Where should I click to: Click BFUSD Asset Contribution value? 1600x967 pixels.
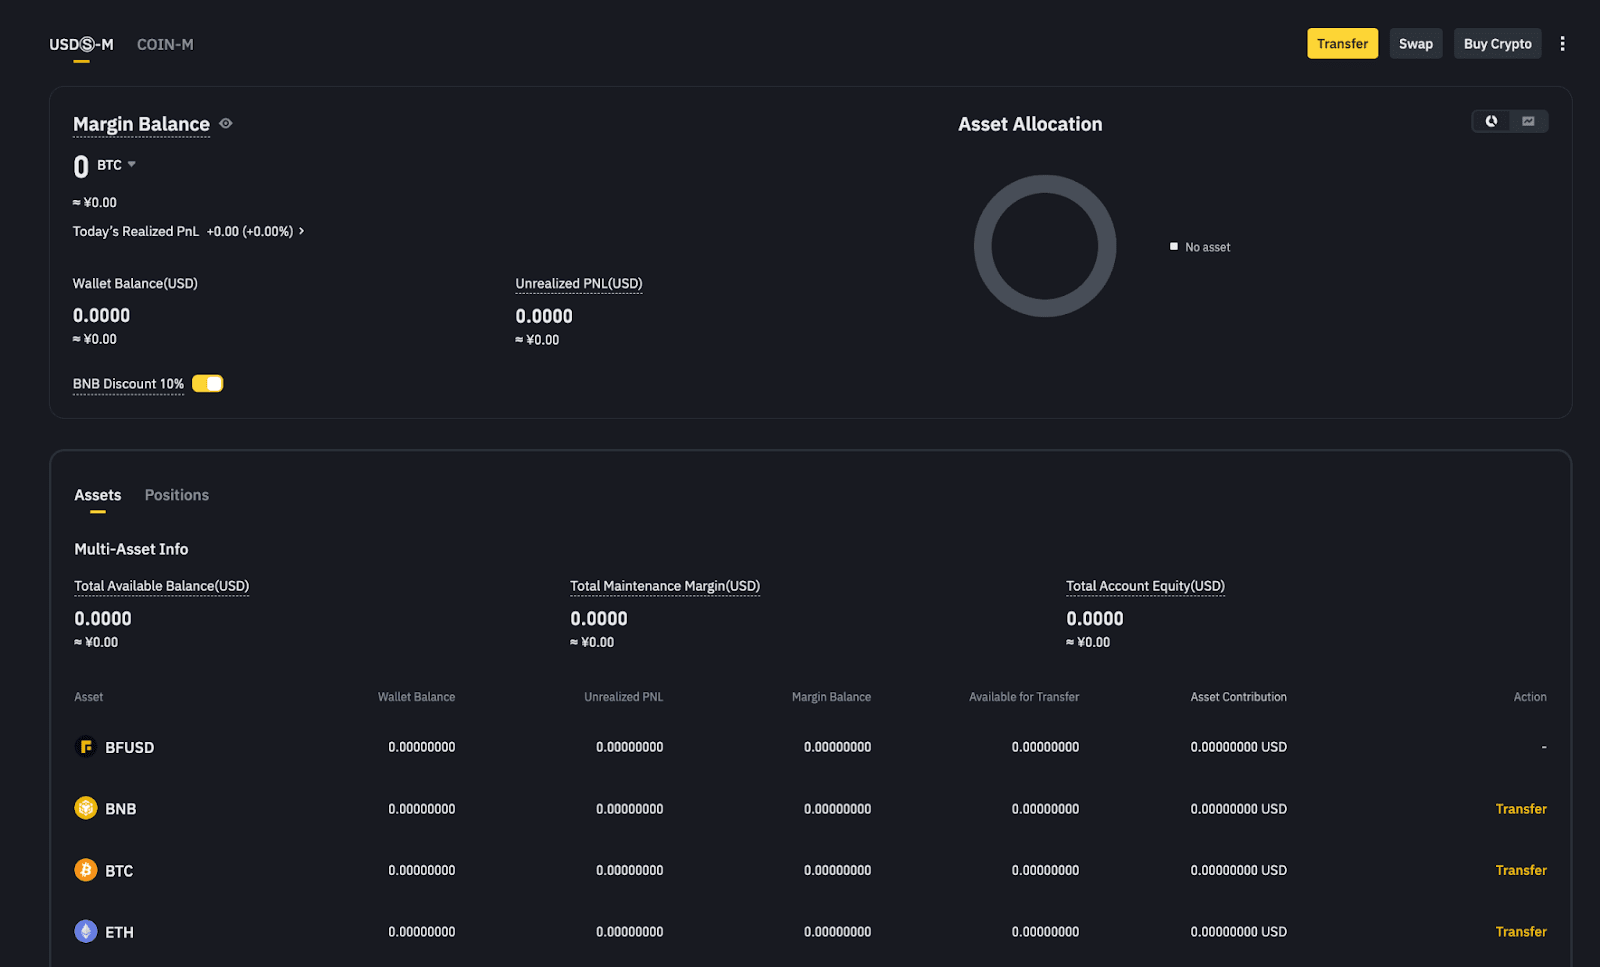[1238, 747]
